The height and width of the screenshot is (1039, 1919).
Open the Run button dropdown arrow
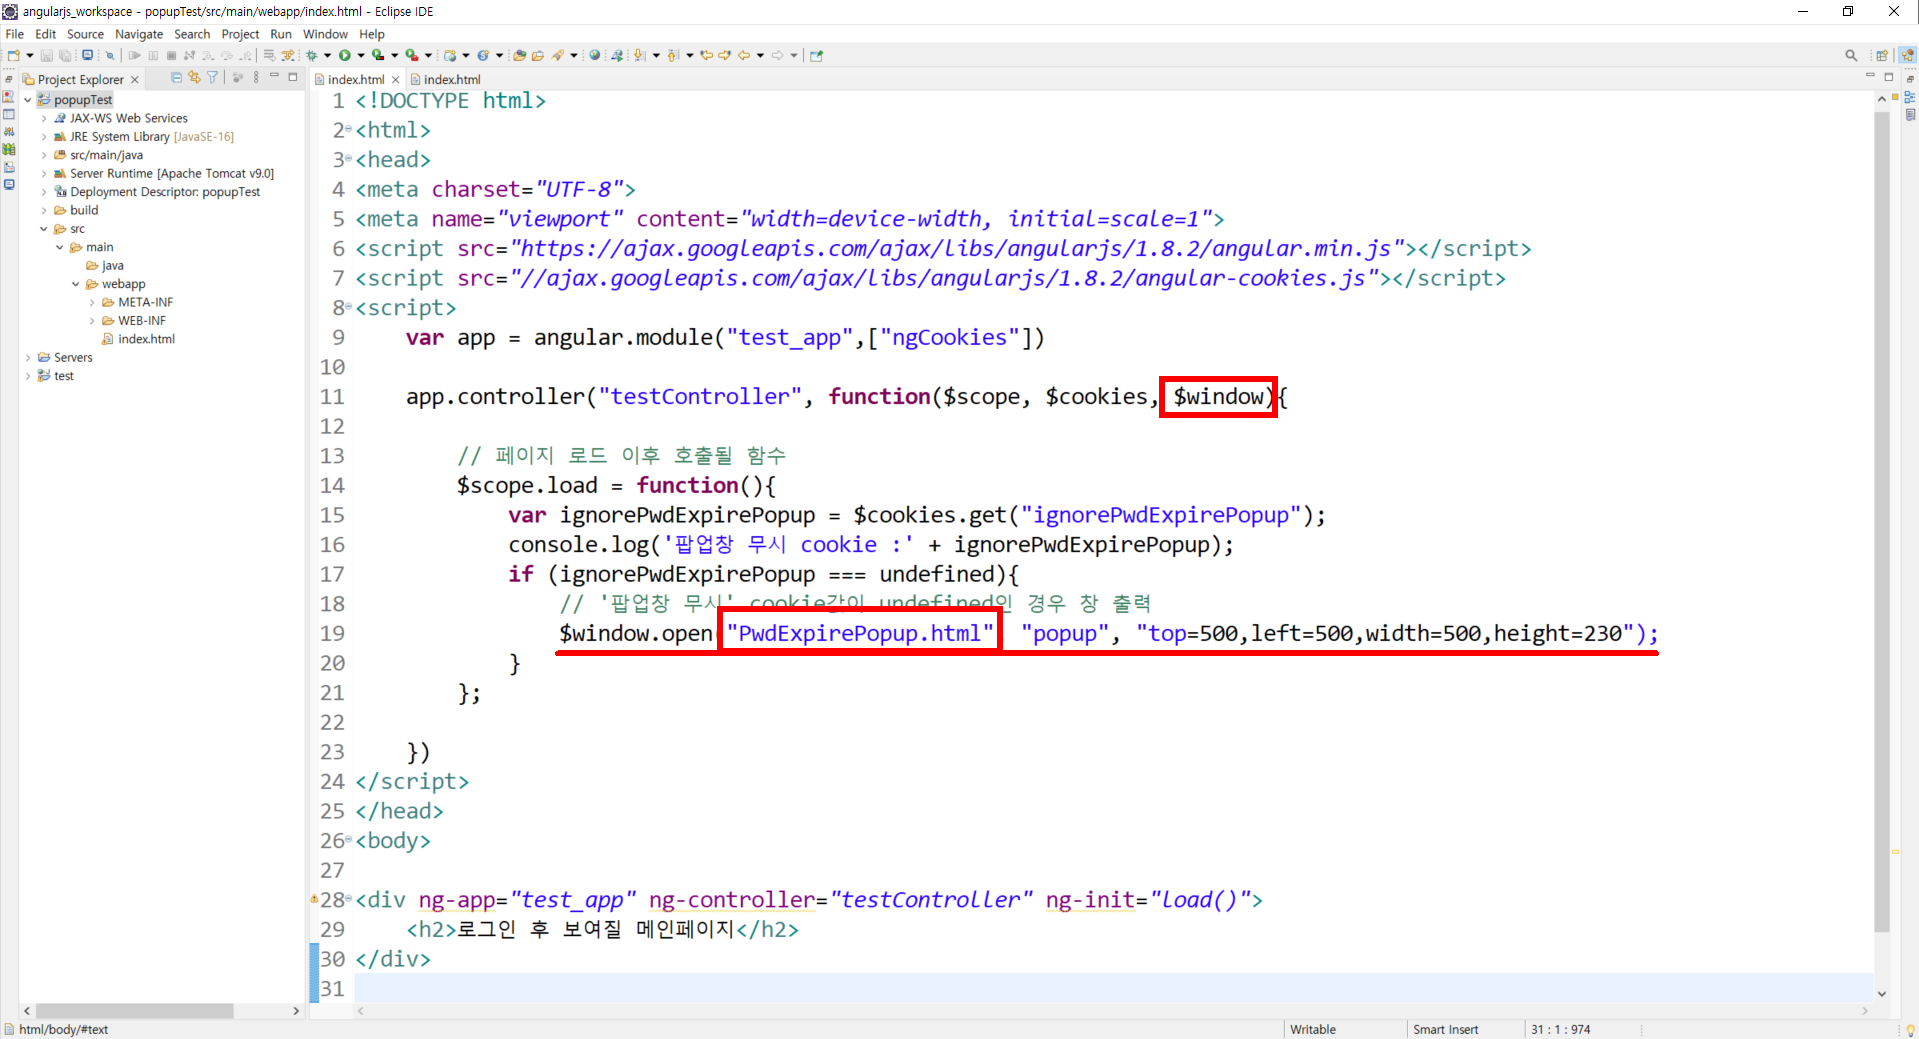361,55
